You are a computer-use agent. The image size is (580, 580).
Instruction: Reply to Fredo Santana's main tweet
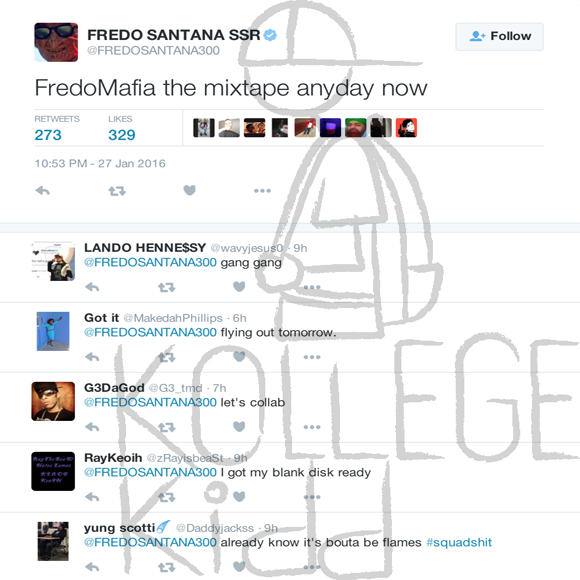tap(43, 191)
